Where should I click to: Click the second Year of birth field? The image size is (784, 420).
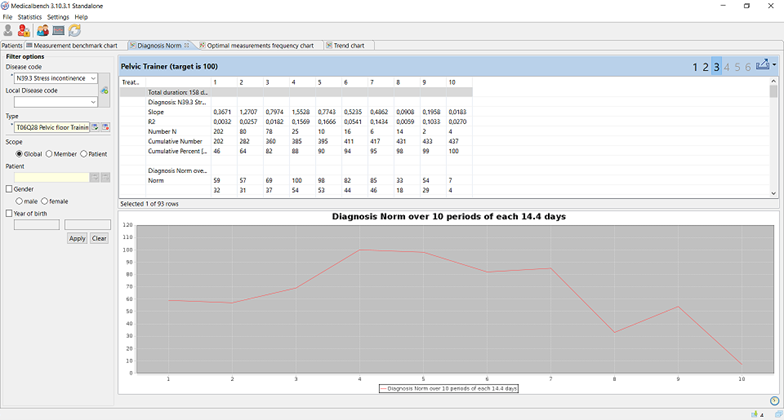point(88,224)
